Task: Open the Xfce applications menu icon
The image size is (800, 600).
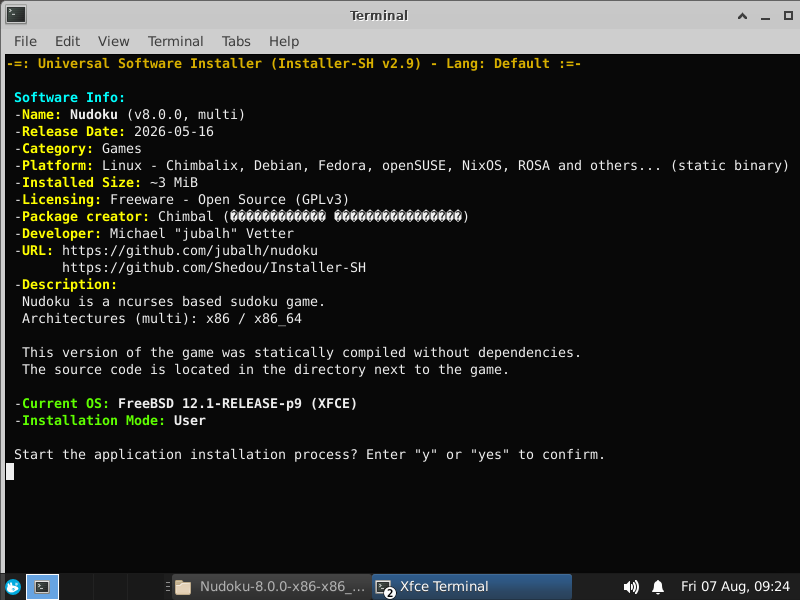Action: point(13,587)
